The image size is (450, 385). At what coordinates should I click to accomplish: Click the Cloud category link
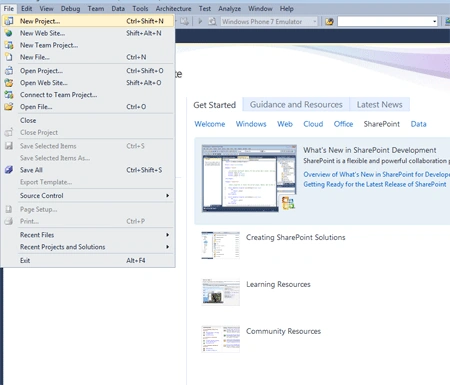click(313, 124)
